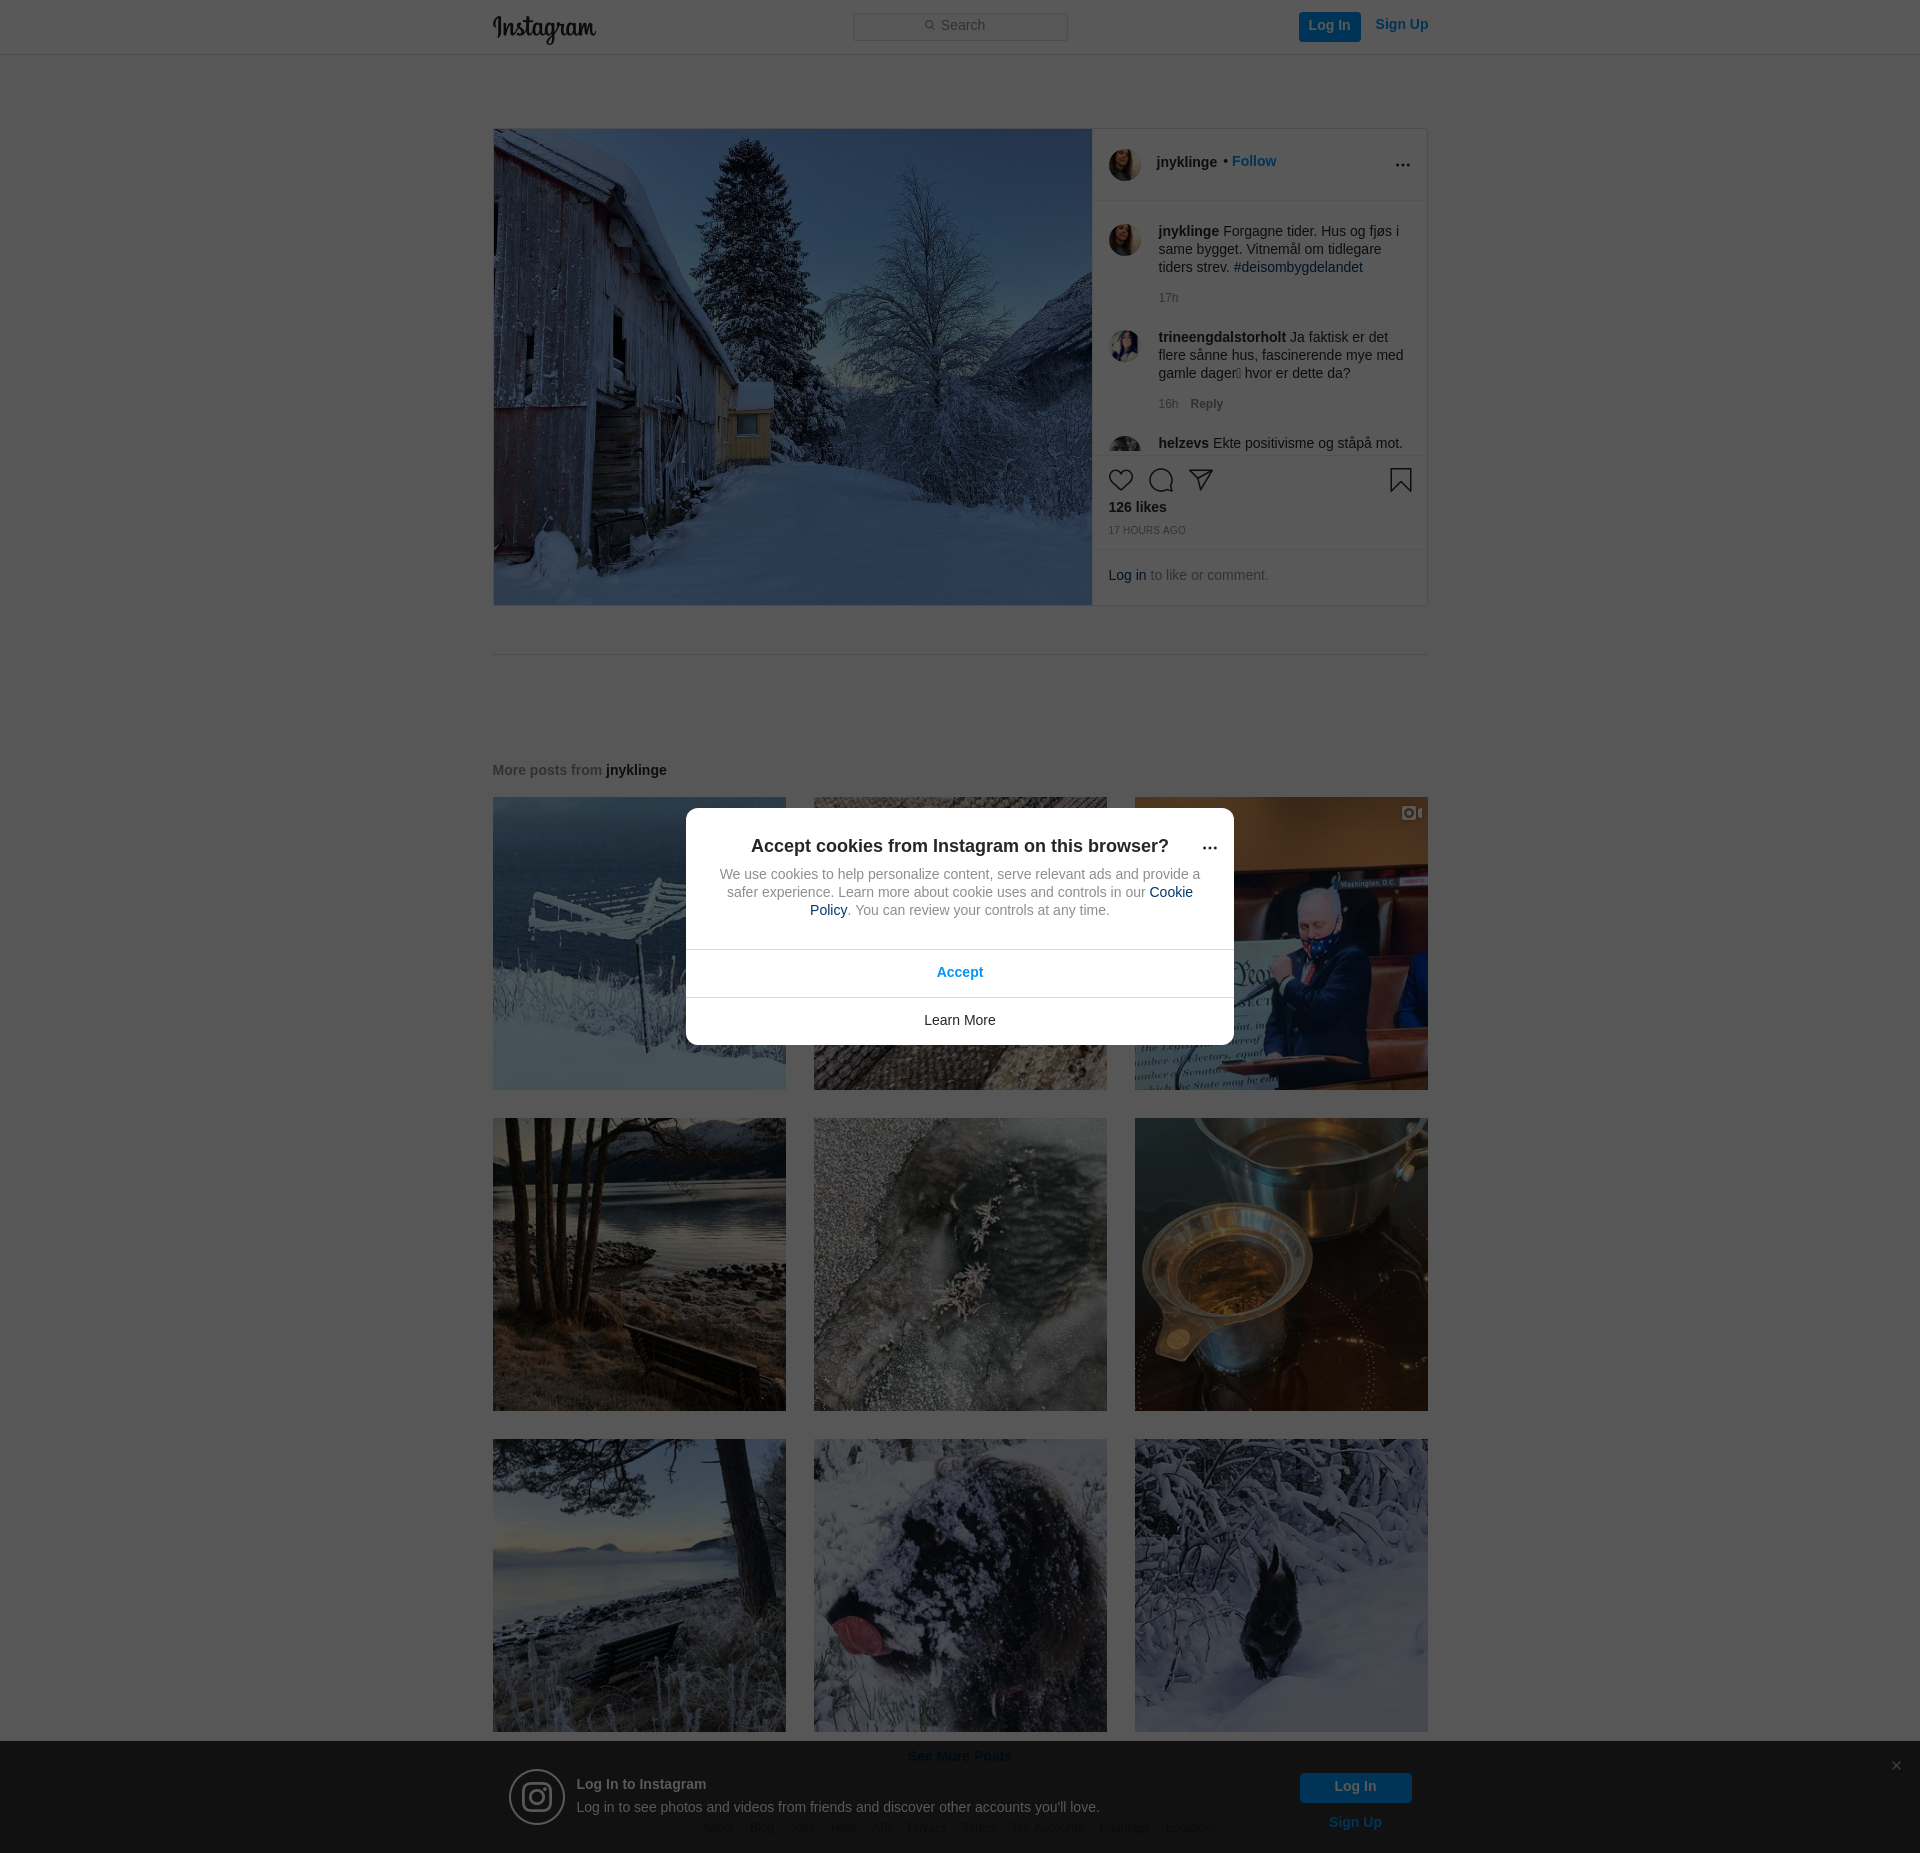
Task: Focus the Search input field
Action: (x=960, y=26)
